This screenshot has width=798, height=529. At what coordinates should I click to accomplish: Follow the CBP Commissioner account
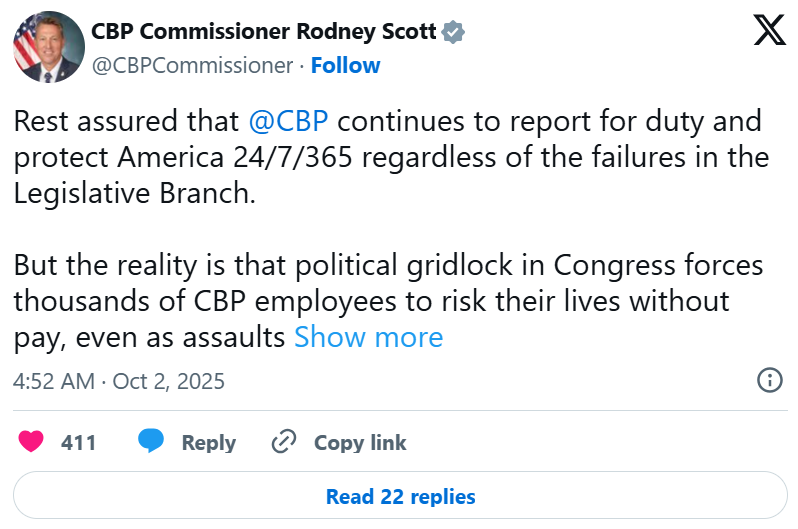tap(345, 66)
